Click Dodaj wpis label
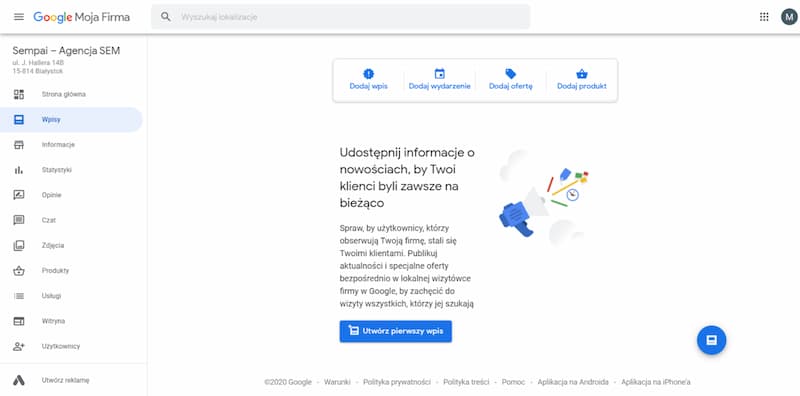The width and height of the screenshot is (800, 396). 368,86
